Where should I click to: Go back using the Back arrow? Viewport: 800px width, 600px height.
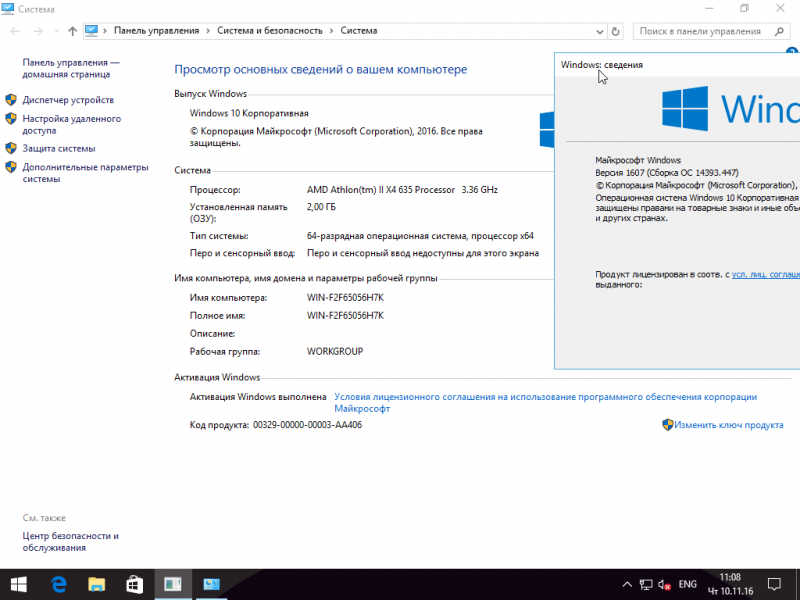15,31
